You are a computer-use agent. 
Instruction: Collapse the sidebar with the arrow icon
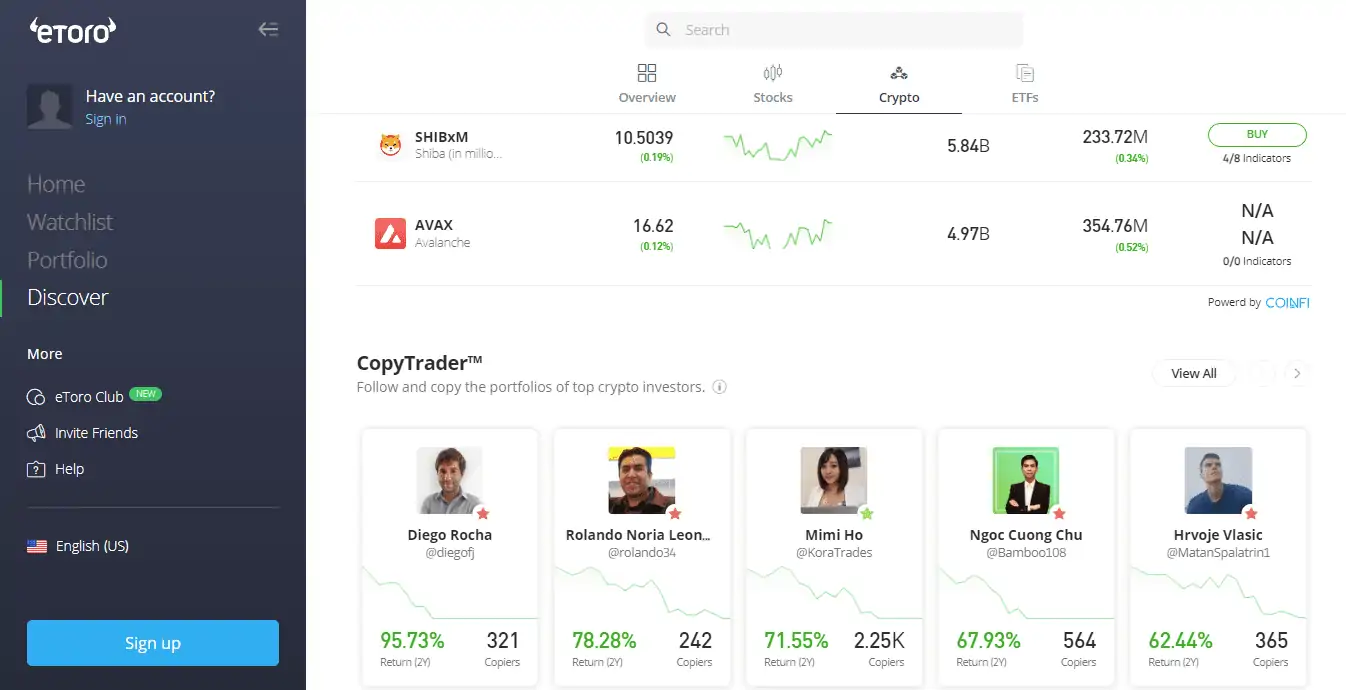click(x=268, y=29)
